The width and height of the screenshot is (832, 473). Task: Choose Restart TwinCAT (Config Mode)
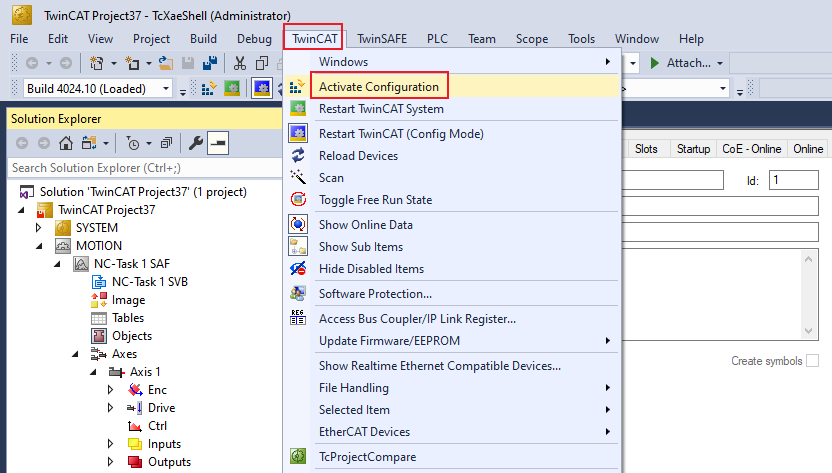[x=454, y=134]
